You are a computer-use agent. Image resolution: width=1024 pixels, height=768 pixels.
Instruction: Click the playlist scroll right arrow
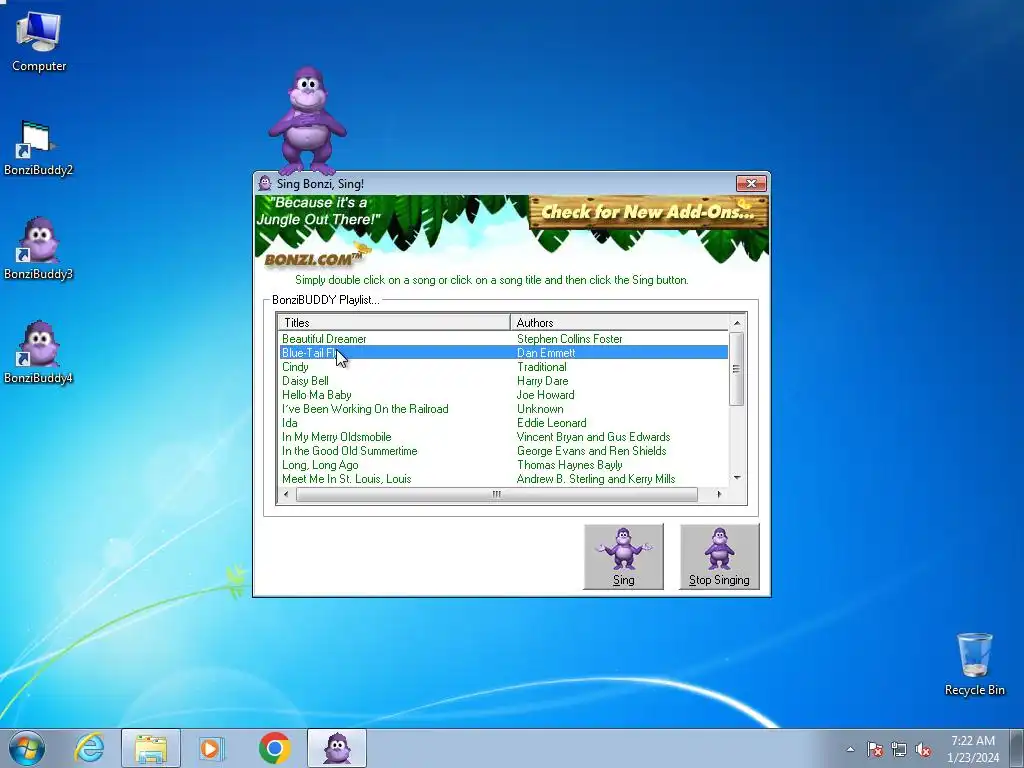pyautogui.click(x=719, y=494)
